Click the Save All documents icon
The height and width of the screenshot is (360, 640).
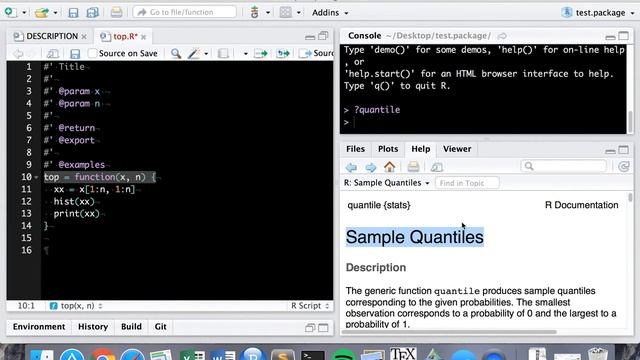93,13
